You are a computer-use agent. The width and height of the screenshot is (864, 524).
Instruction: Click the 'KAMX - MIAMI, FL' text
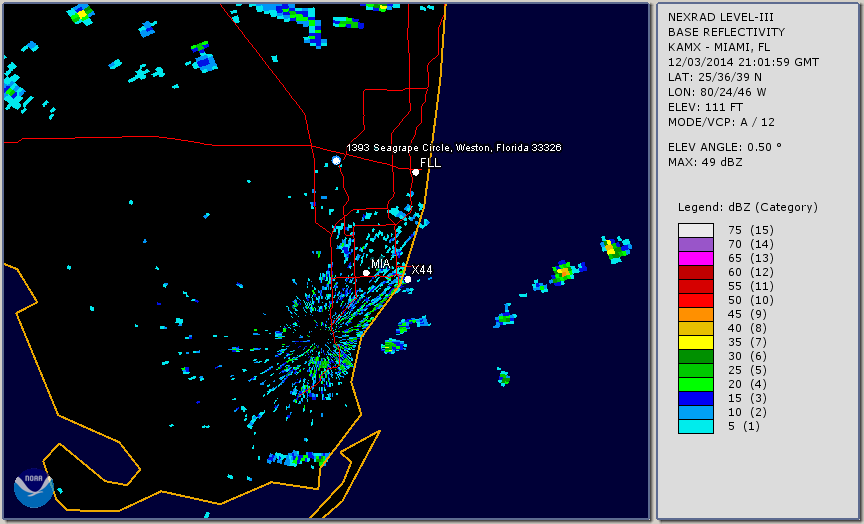tap(719, 47)
